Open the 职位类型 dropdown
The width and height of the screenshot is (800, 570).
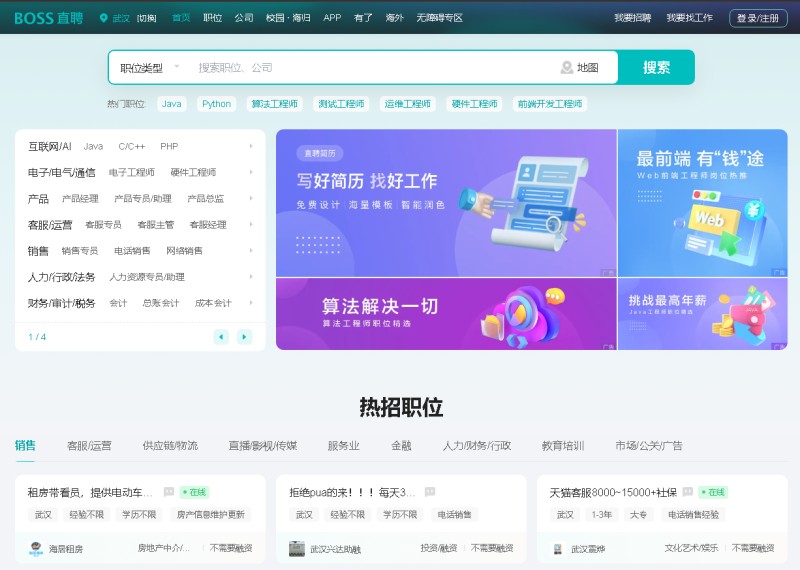149,67
